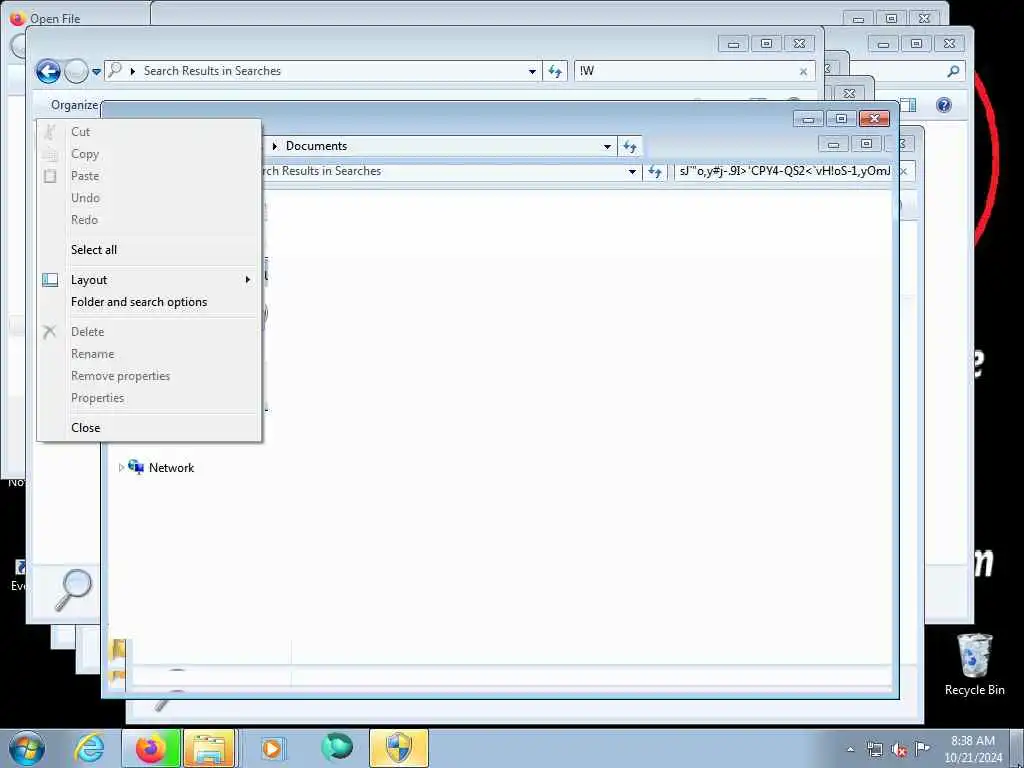Viewport: 1024px width, 768px height.
Task: Choose Select all in the Organize menu
Action: point(150,249)
